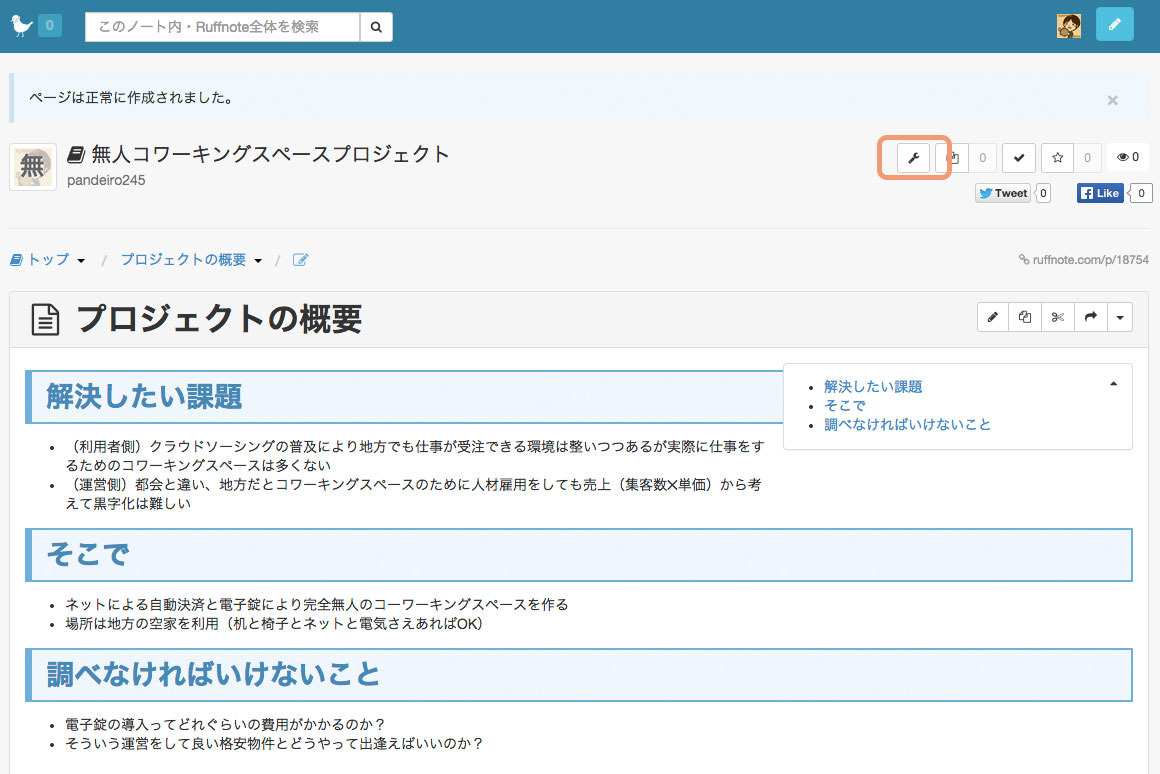Expand the プロジェクトの概要 breadcrumb dropdown
The image size is (1160, 774).
[258, 261]
